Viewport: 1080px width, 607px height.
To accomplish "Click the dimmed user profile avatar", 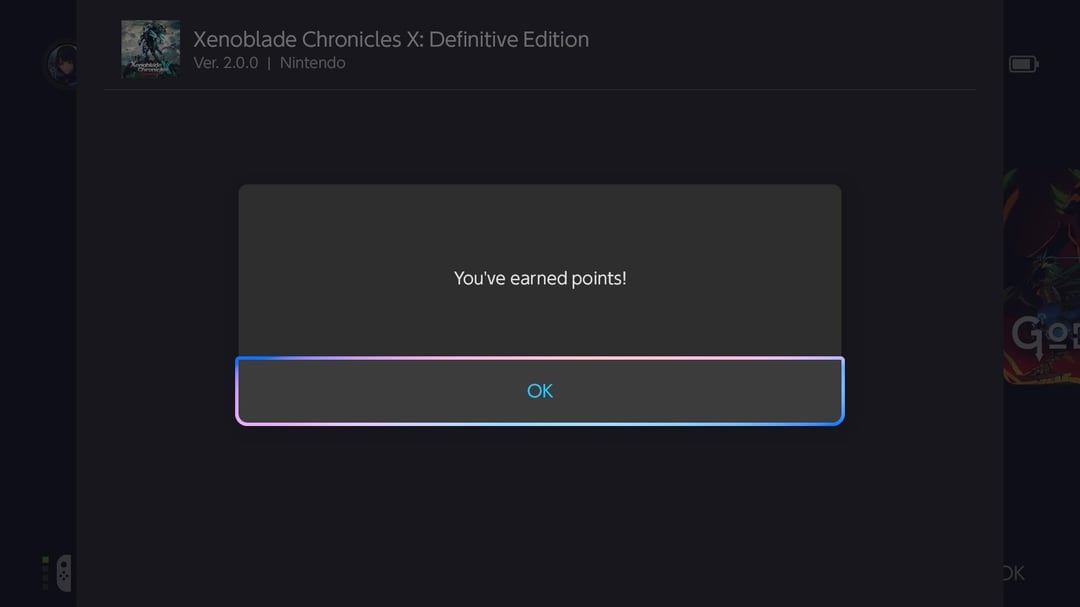I will (x=62, y=64).
